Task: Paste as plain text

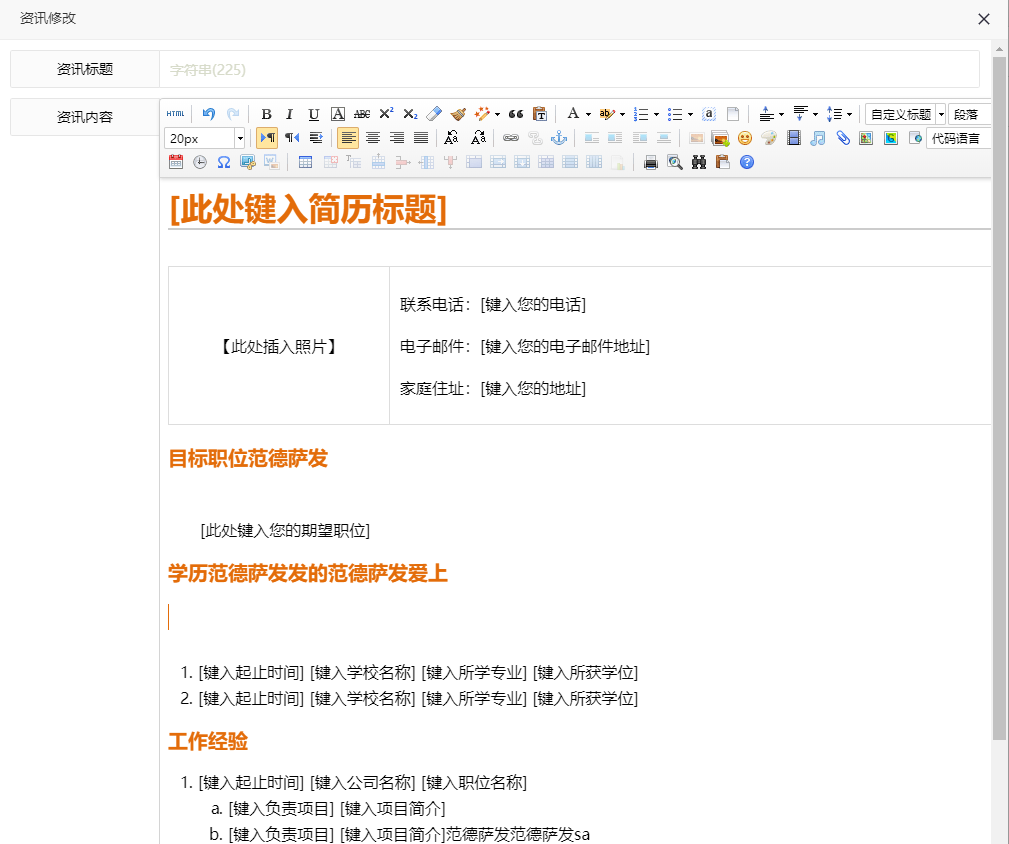Action: coord(540,114)
